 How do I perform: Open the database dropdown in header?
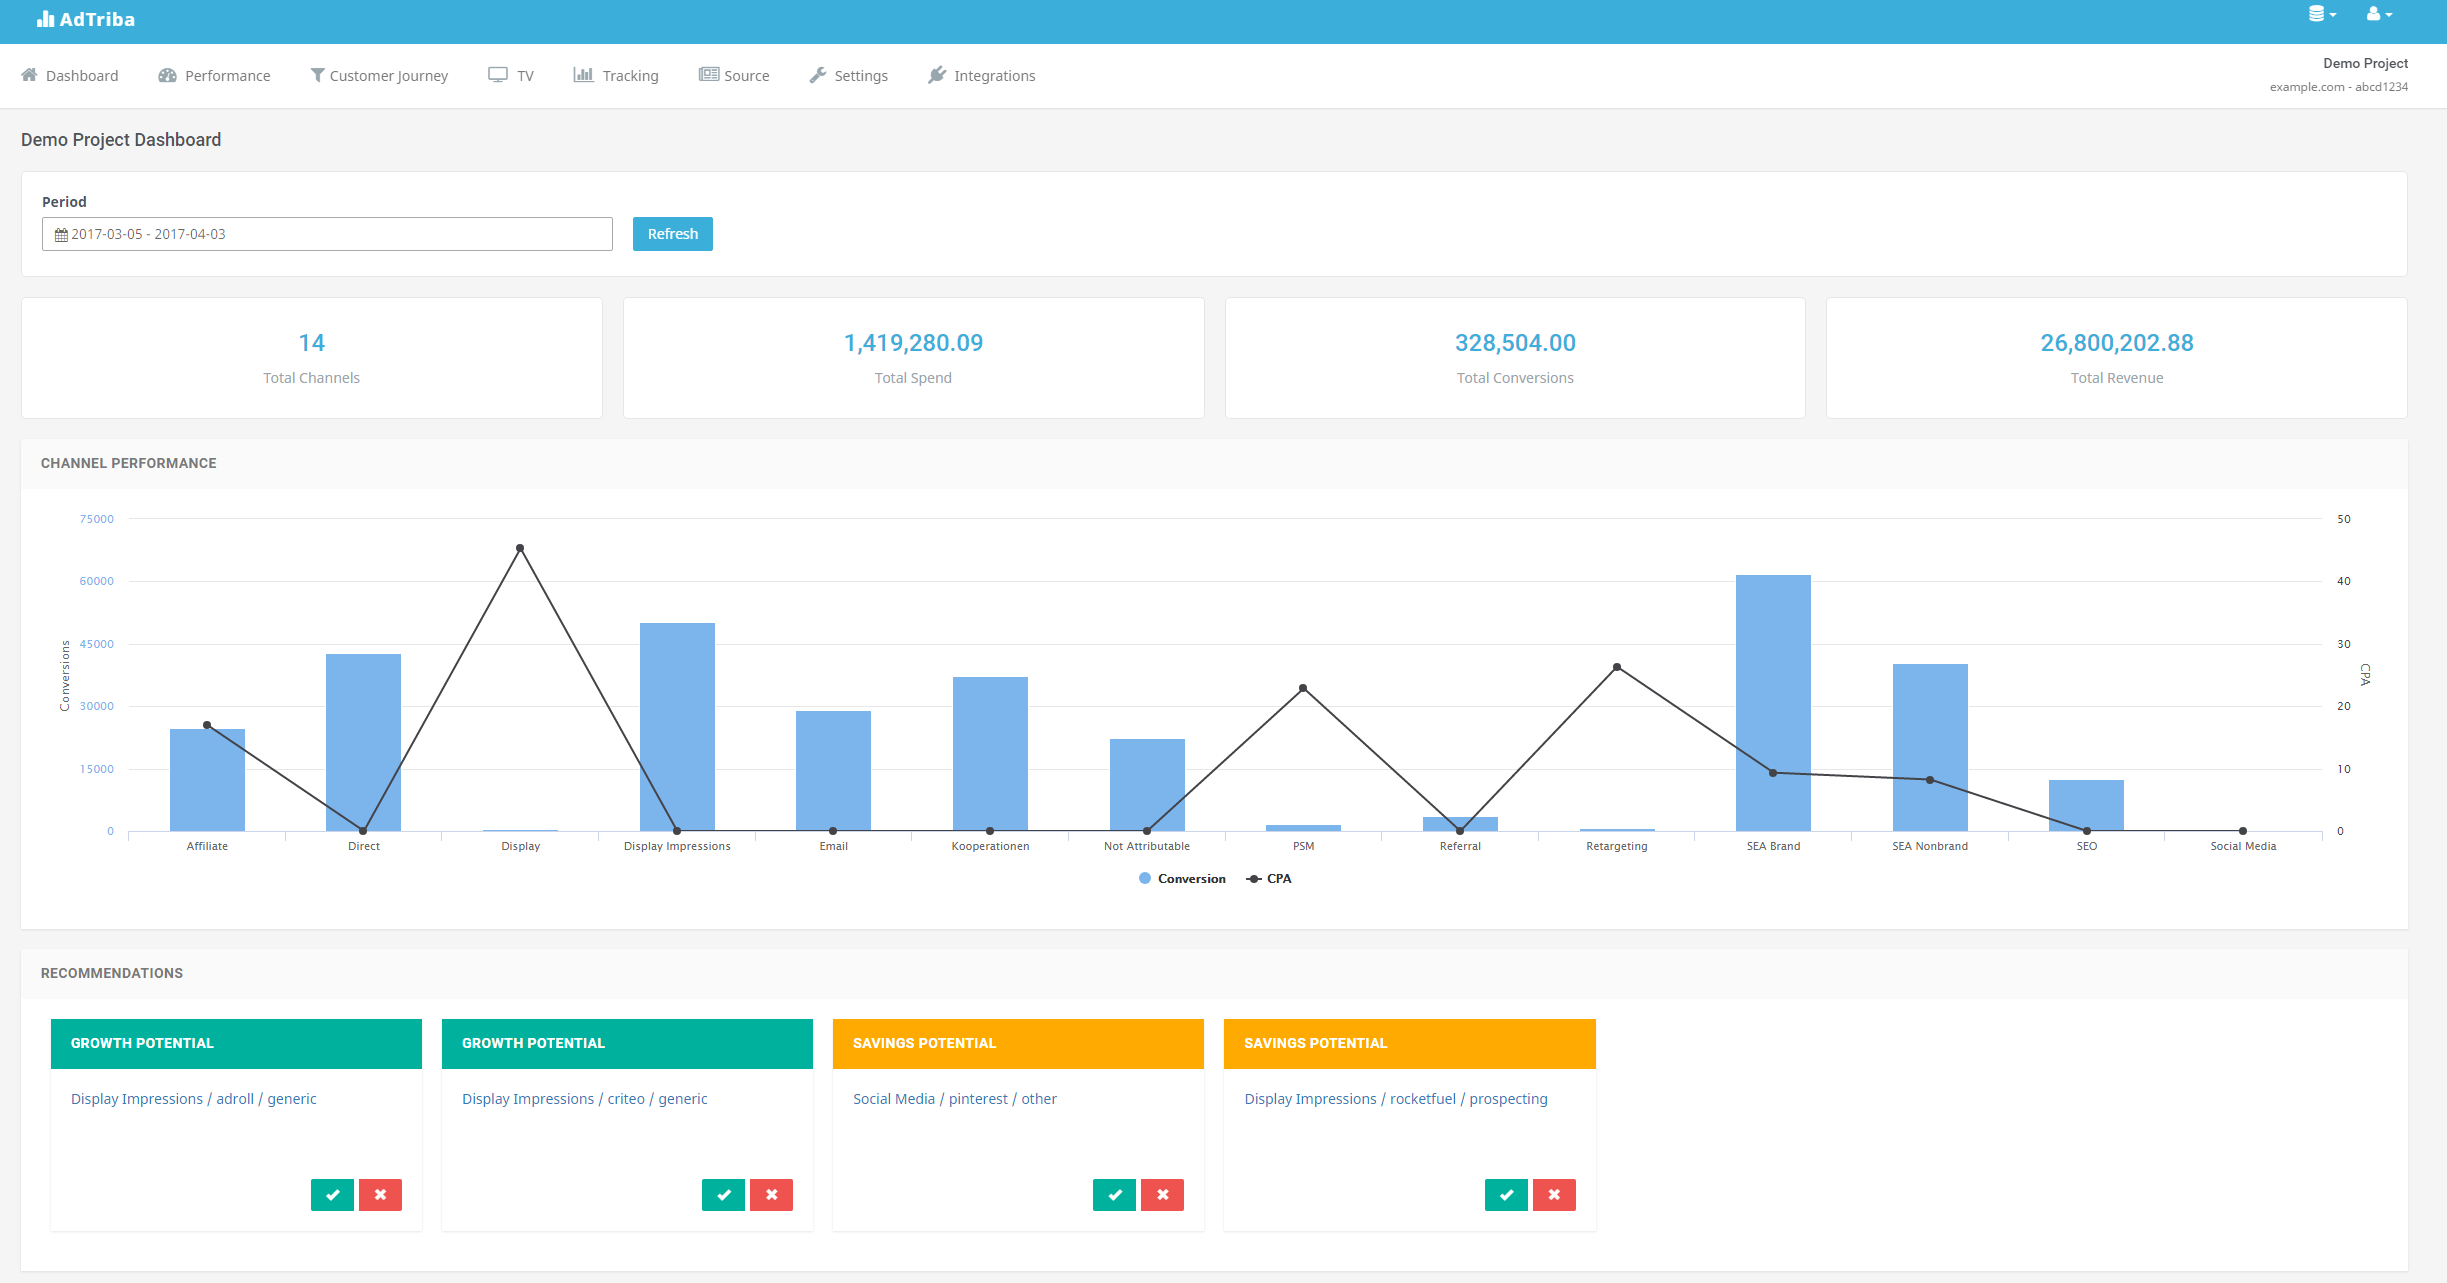coord(2321,14)
